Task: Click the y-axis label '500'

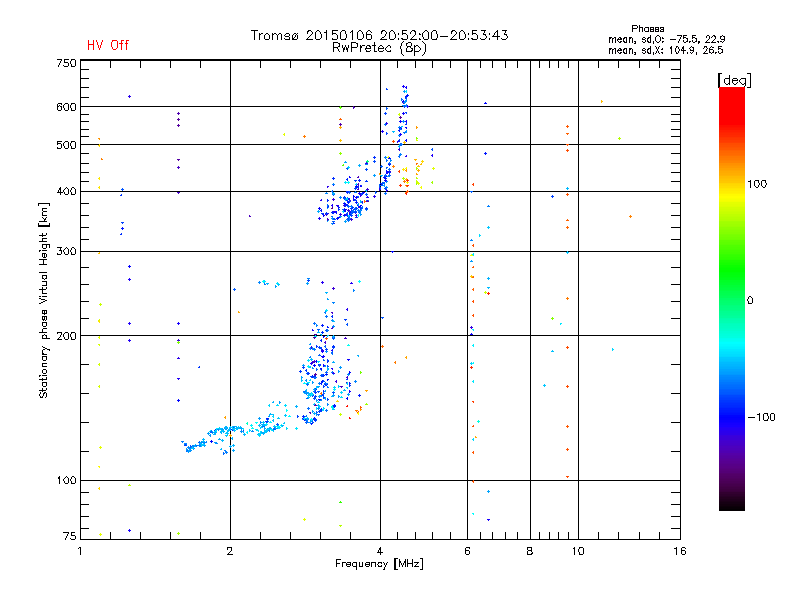Action: pos(67,145)
